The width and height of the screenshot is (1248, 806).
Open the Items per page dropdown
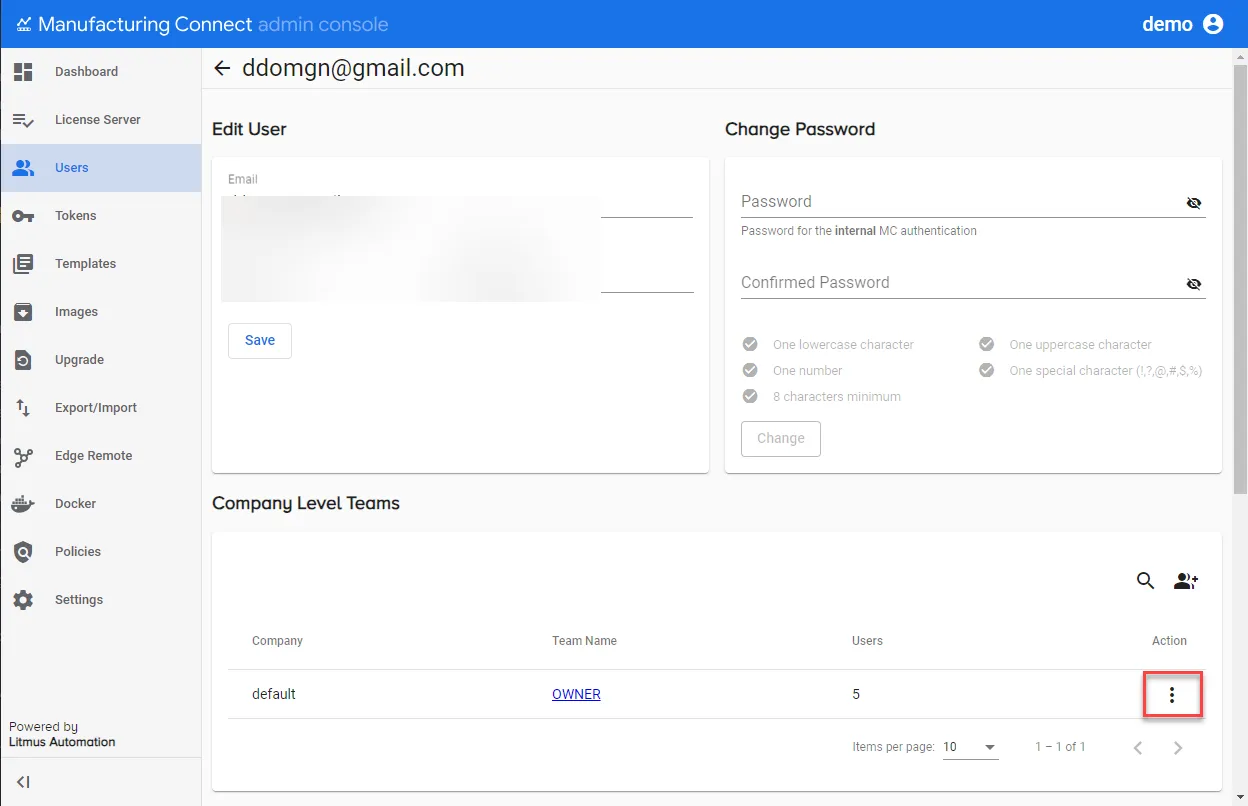(x=971, y=747)
